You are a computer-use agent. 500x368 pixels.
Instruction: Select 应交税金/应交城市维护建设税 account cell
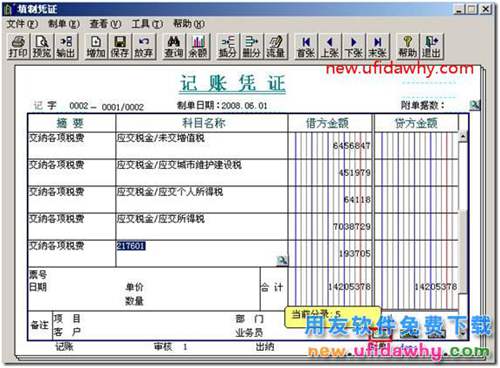click(202, 173)
